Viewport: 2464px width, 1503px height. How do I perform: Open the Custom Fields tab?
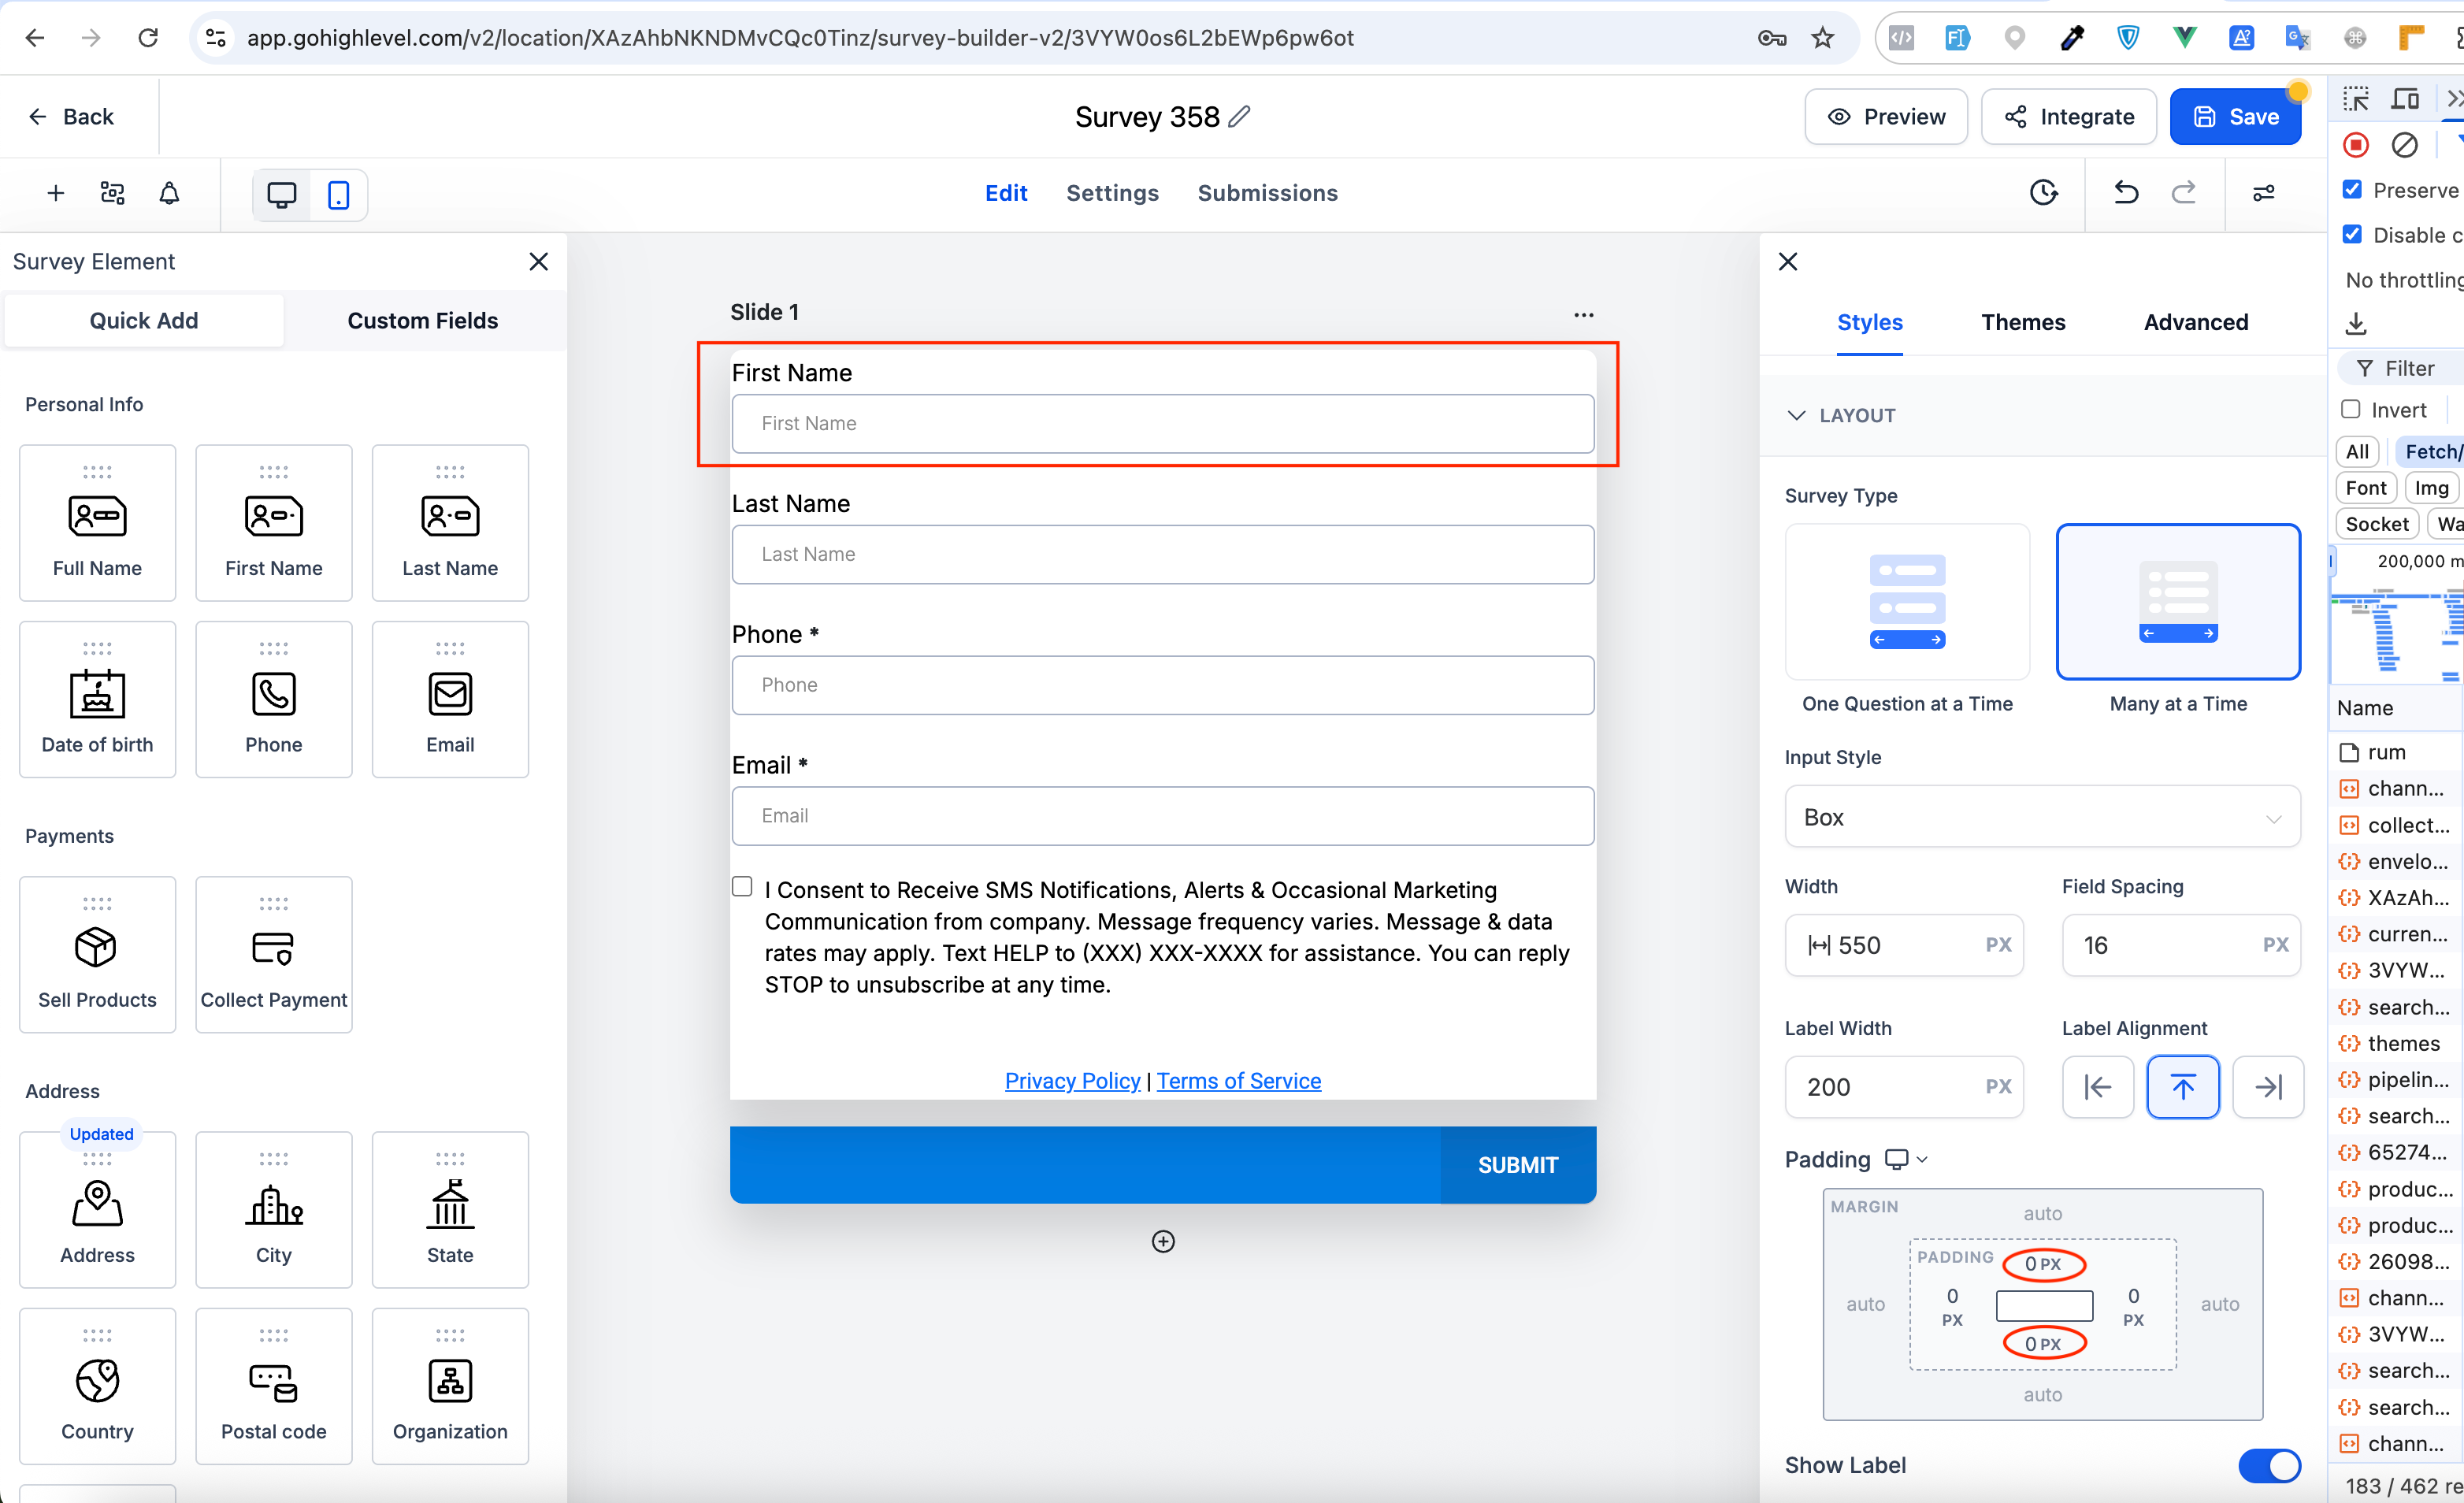pyautogui.click(x=422, y=321)
